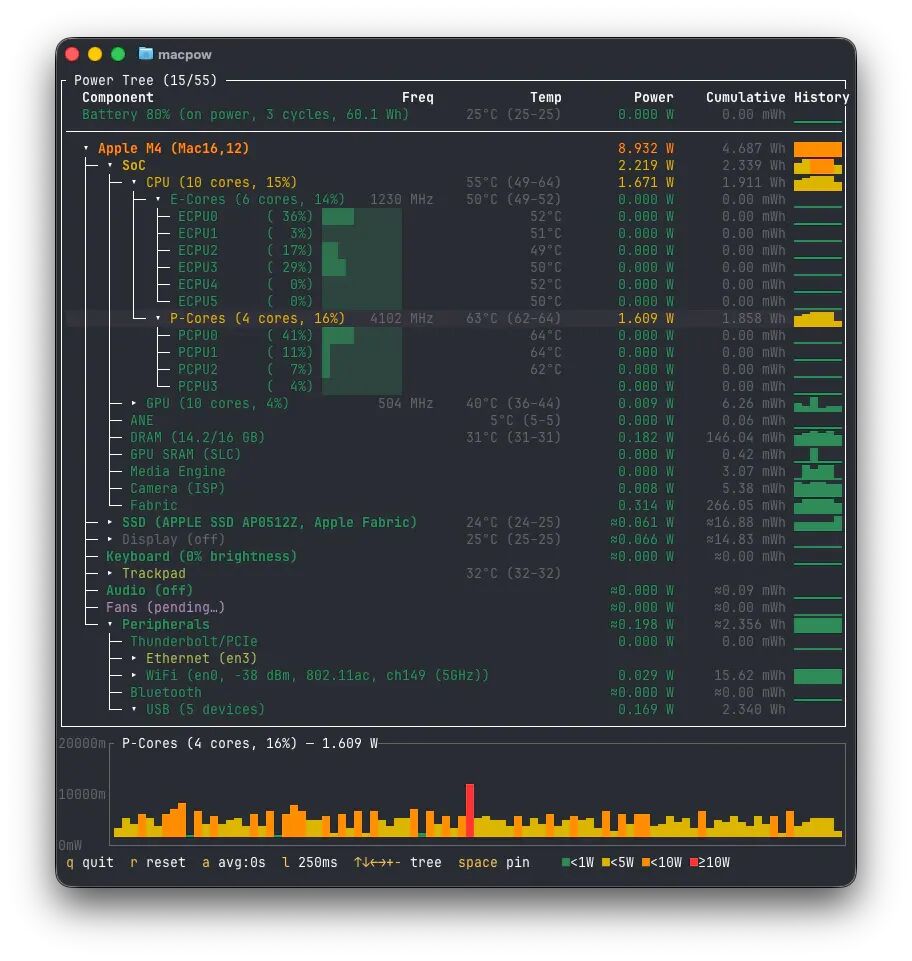Click the l 250ms interval hint
Viewport: 912px width, 961px height.
[310, 862]
